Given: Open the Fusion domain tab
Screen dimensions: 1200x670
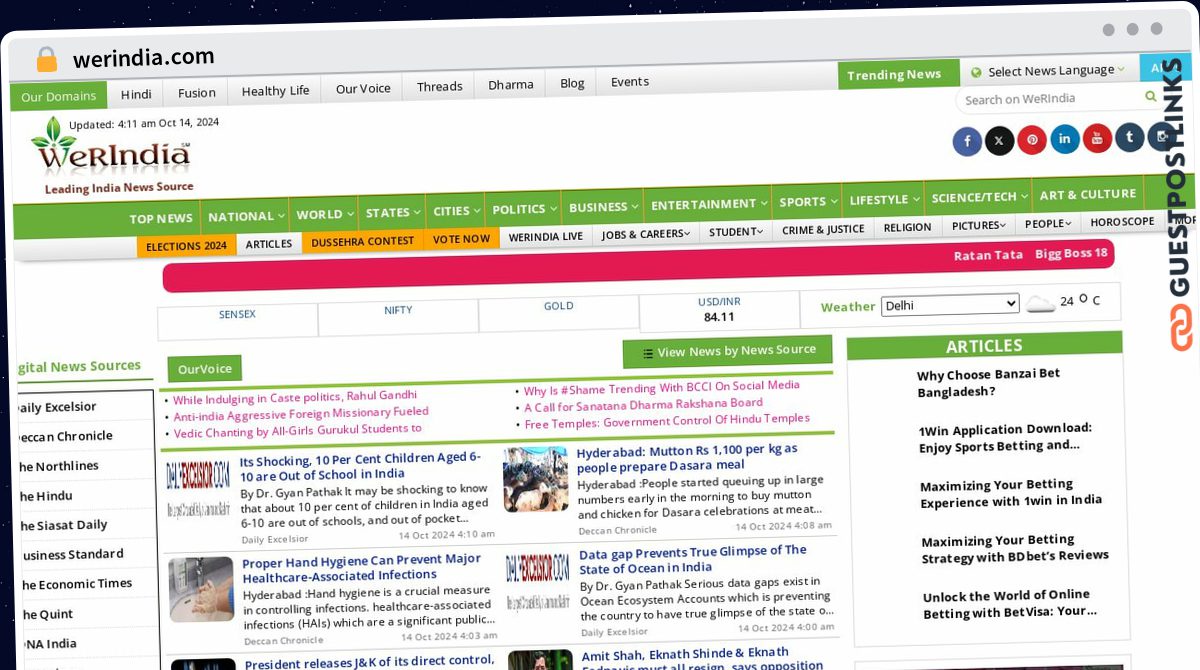Looking at the screenshot, I should (x=196, y=92).
